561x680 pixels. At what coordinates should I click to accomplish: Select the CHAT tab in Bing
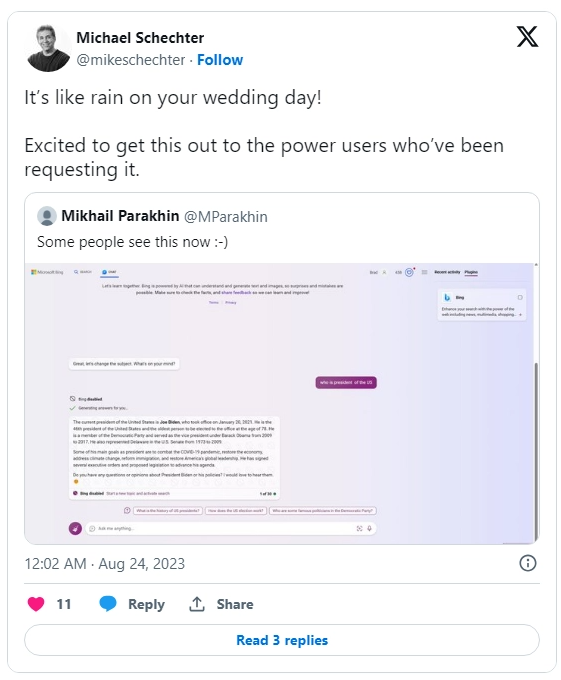[x=109, y=272]
